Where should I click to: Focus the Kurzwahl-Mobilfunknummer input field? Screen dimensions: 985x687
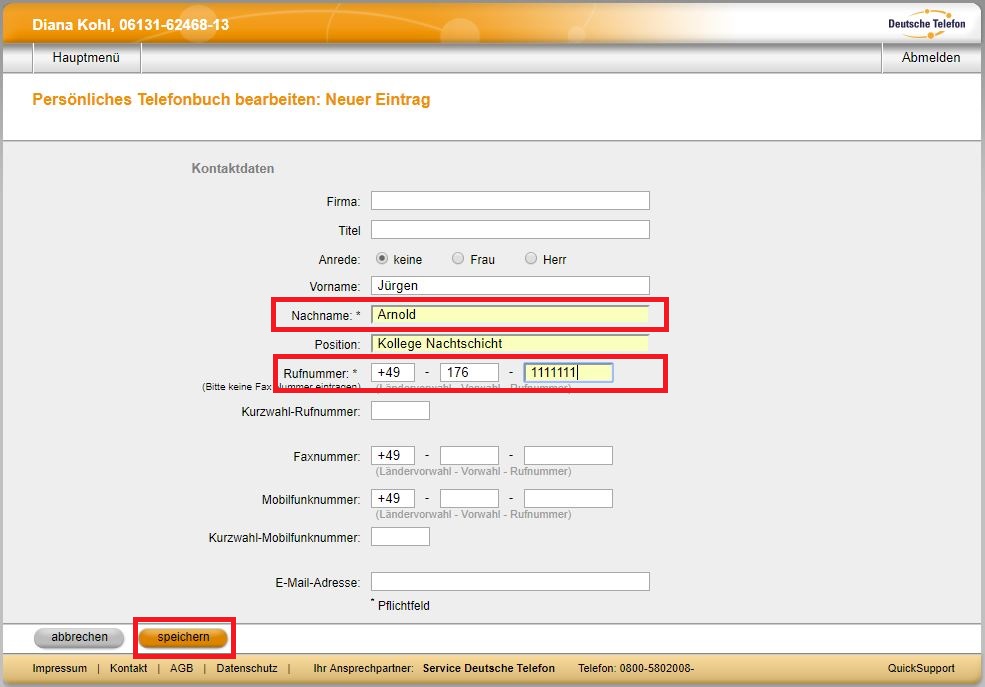pyautogui.click(x=400, y=537)
